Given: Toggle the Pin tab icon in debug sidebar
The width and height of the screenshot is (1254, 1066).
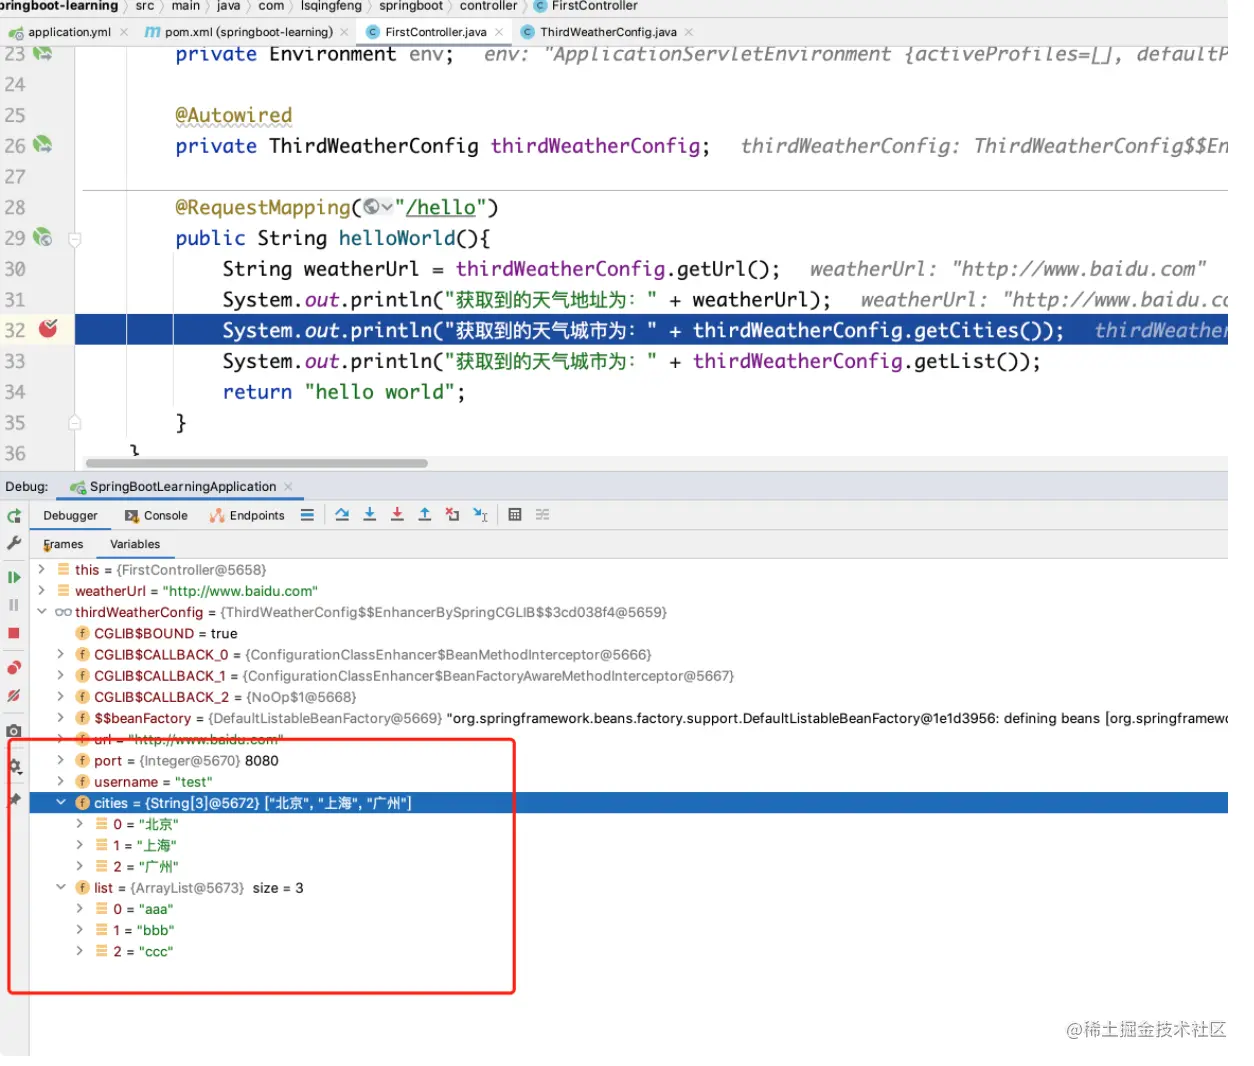Looking at the screenshot, I should click(x=14, y=798).
